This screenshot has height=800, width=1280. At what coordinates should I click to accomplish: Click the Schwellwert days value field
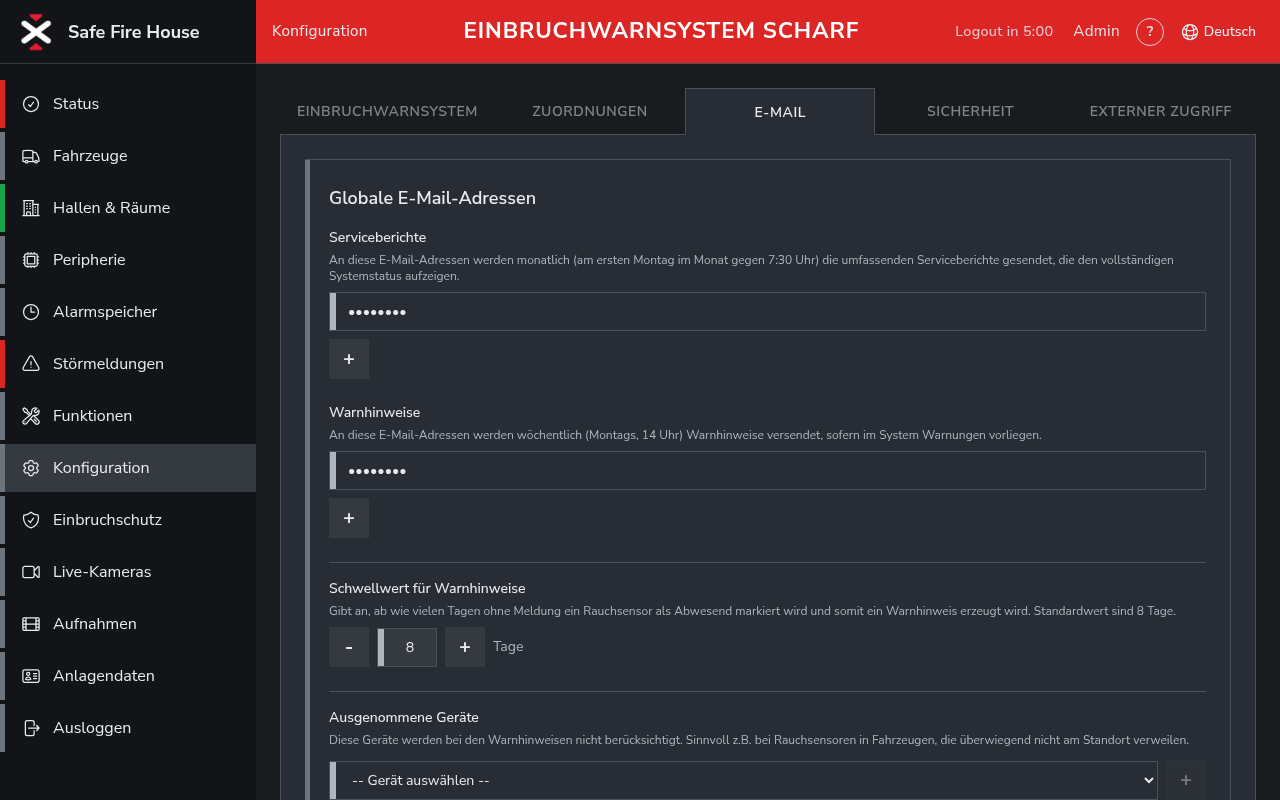[x=407, y=647]
